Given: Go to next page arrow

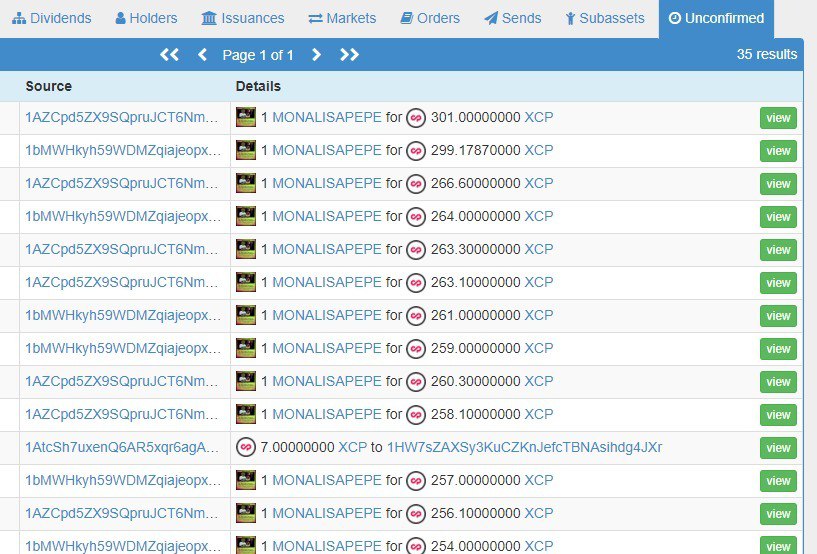Looking at the screenshot, I should 316,54.
